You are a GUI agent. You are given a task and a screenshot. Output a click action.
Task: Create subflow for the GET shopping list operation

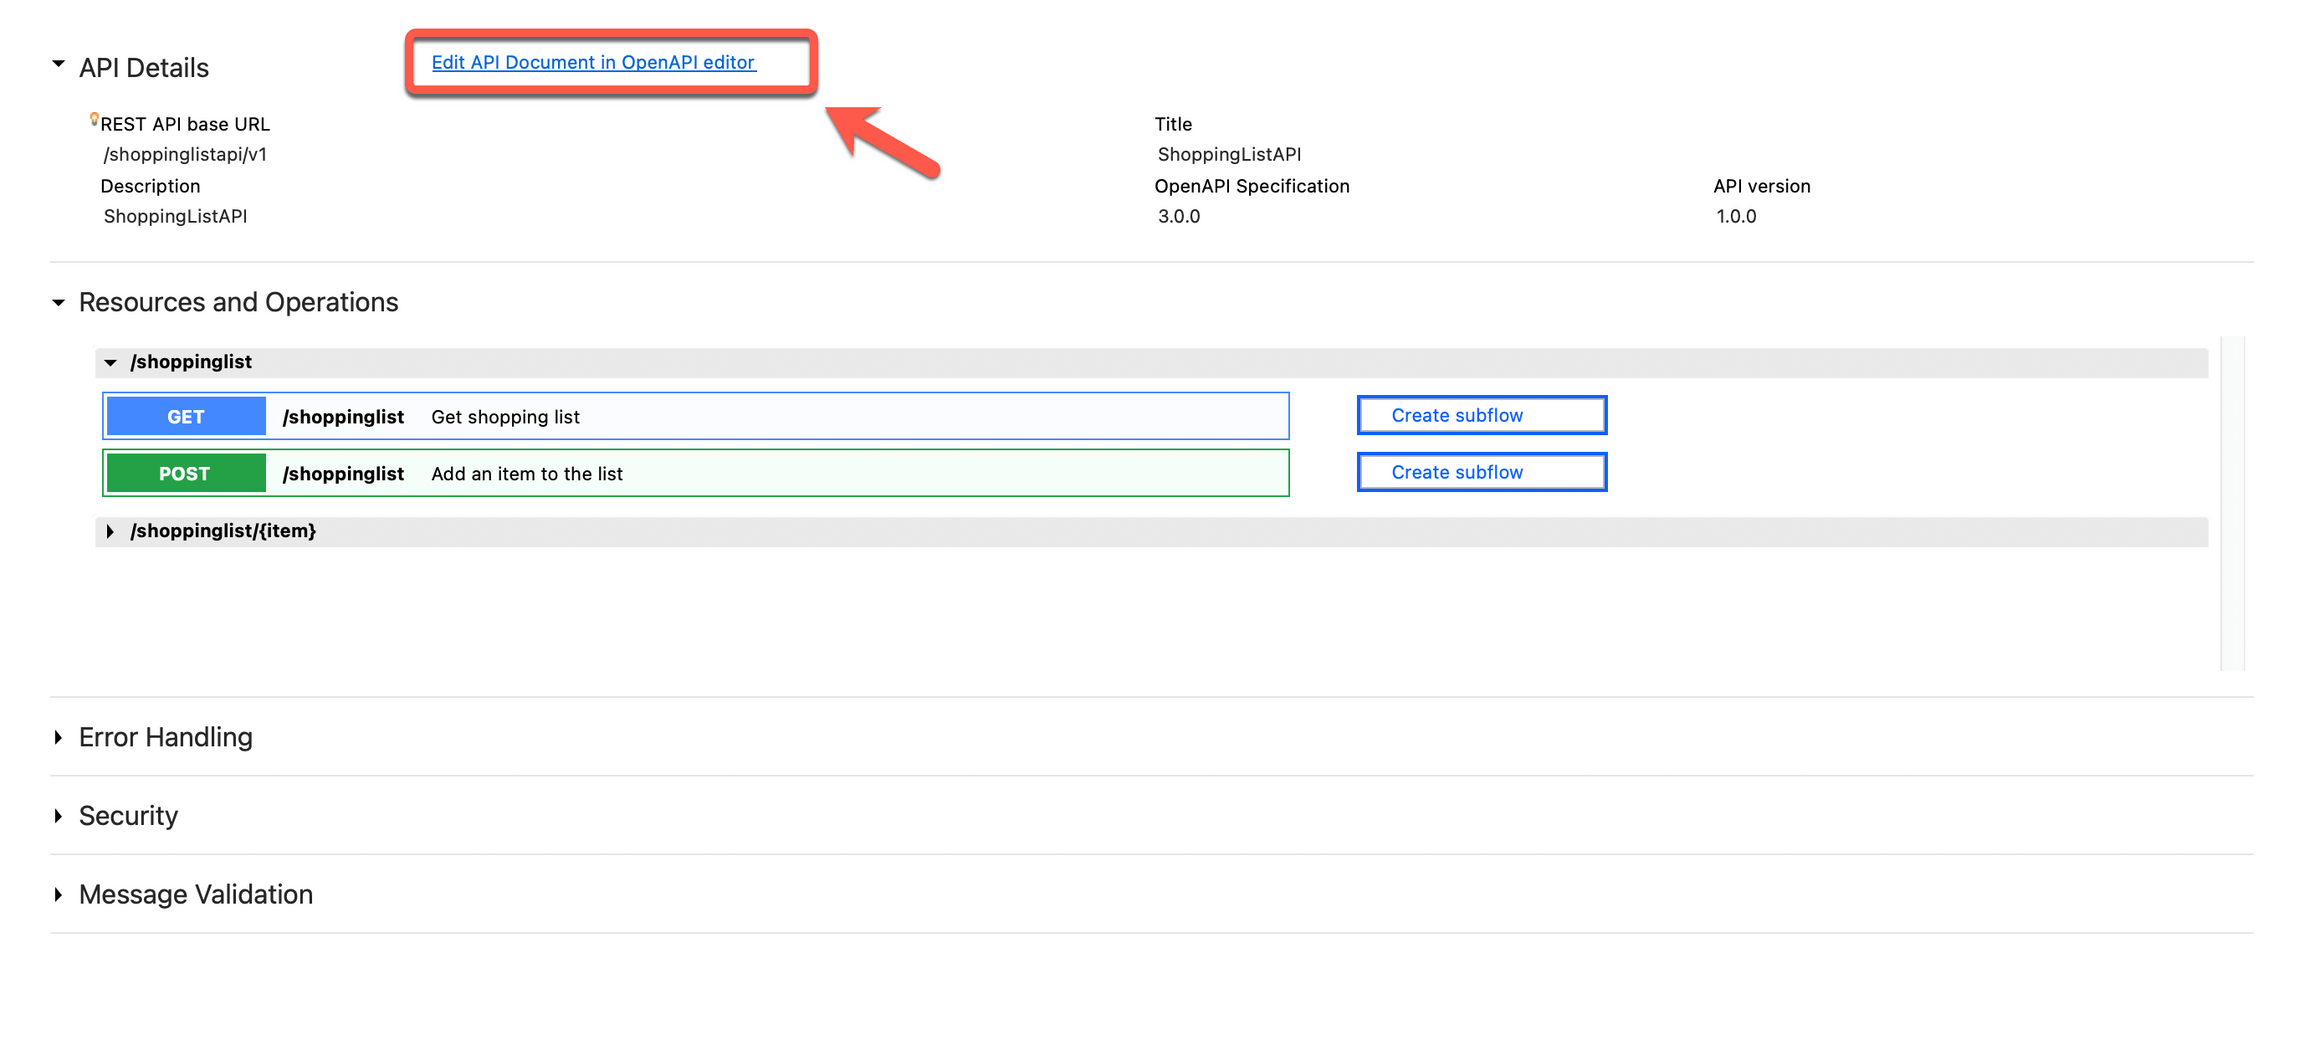coord(1481,415)
